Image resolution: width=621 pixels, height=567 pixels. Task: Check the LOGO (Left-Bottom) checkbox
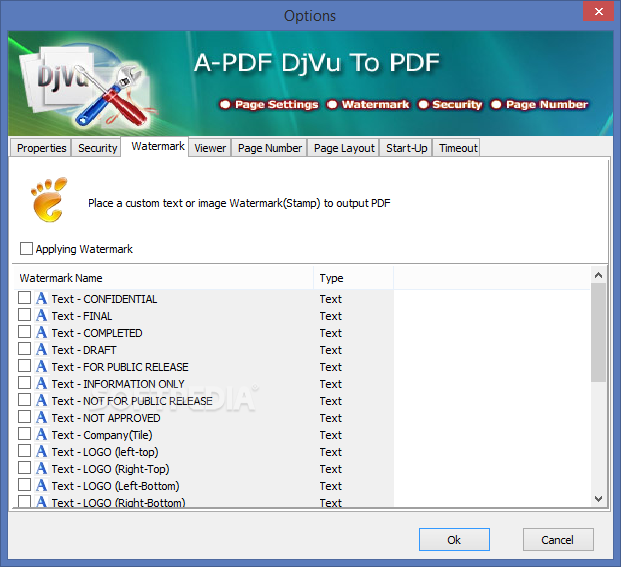[x=25, y=485]
